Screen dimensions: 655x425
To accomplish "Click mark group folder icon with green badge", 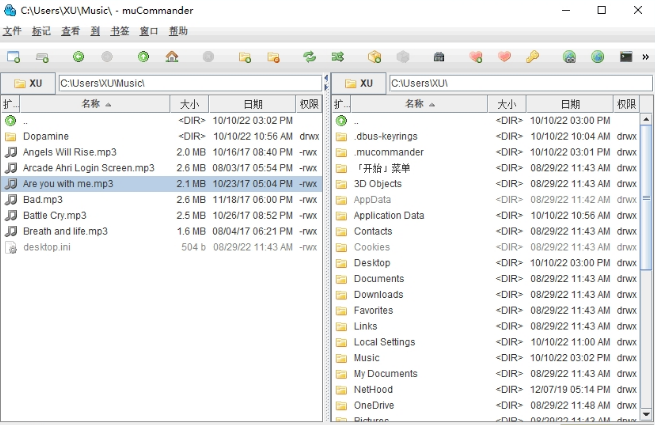I will 245,57.
